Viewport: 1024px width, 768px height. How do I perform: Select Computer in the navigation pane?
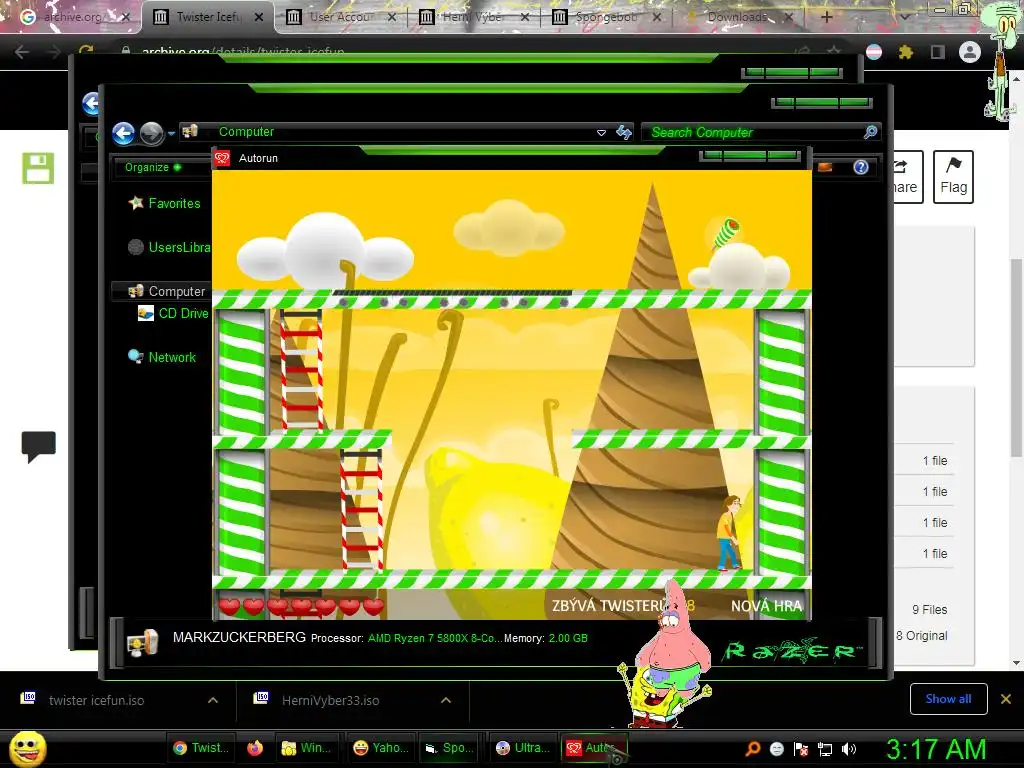(176, 291)
